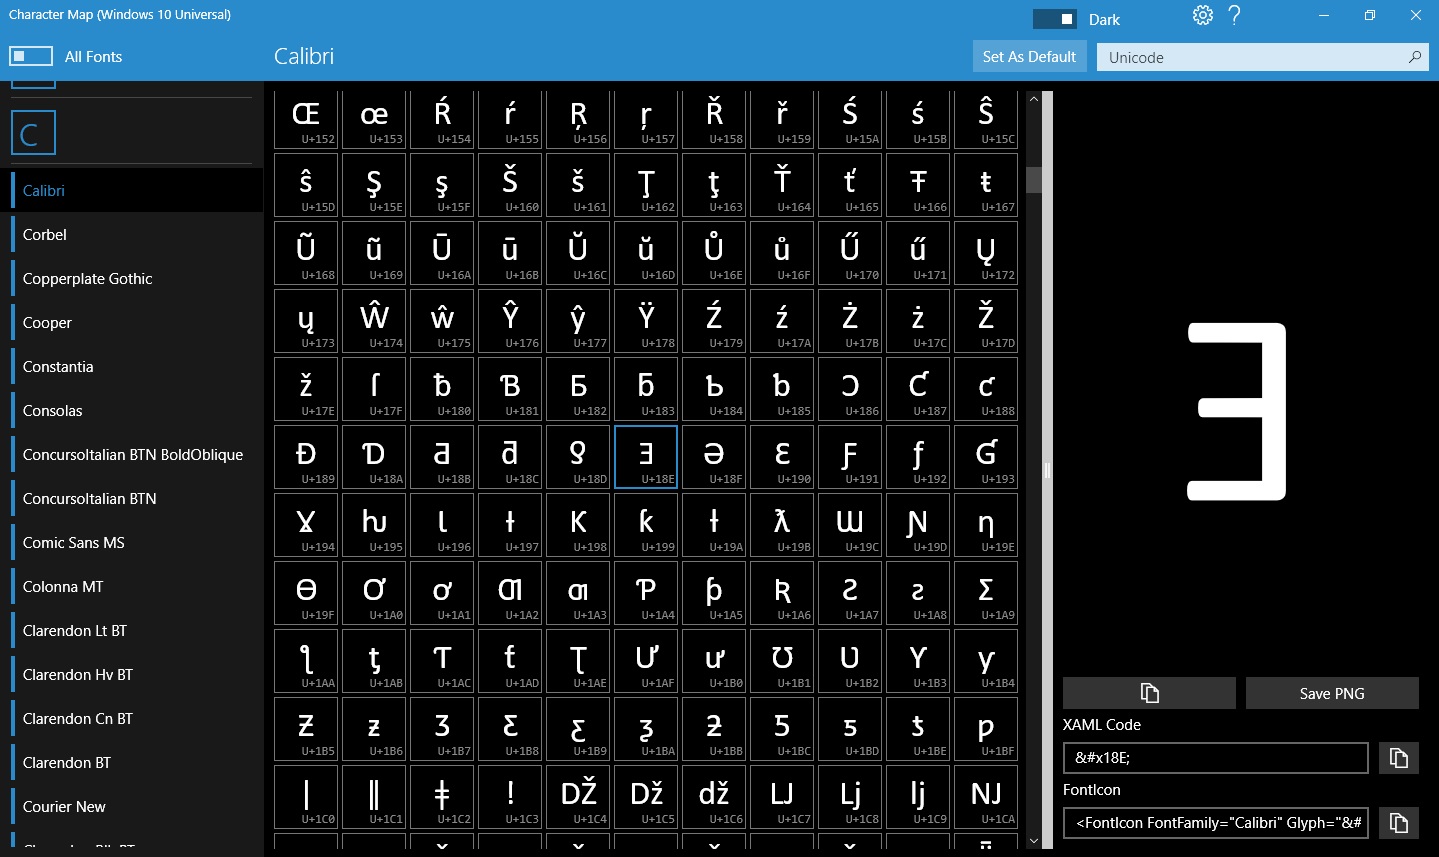Screen dimensions: 1439x857
Task: Copy the FontIcon code snippet
Action: (x=1398, y=823)
